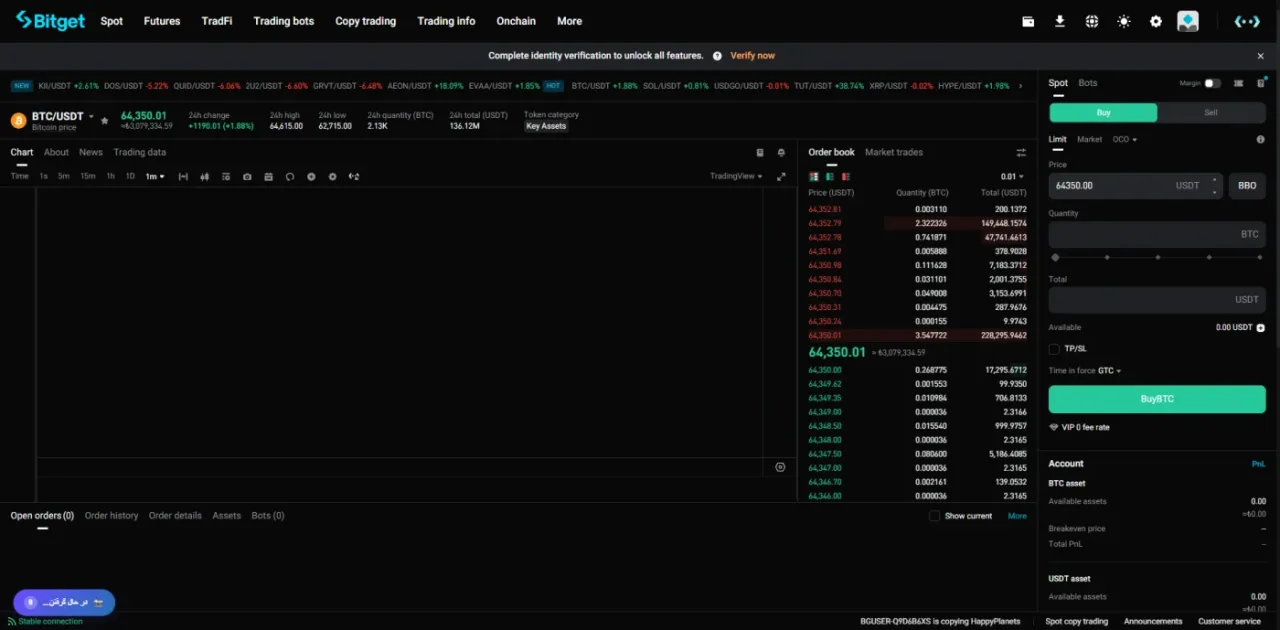Click the tutorial book icon above chart
The height and width of the screenshot is (630, 1280).
760,153
